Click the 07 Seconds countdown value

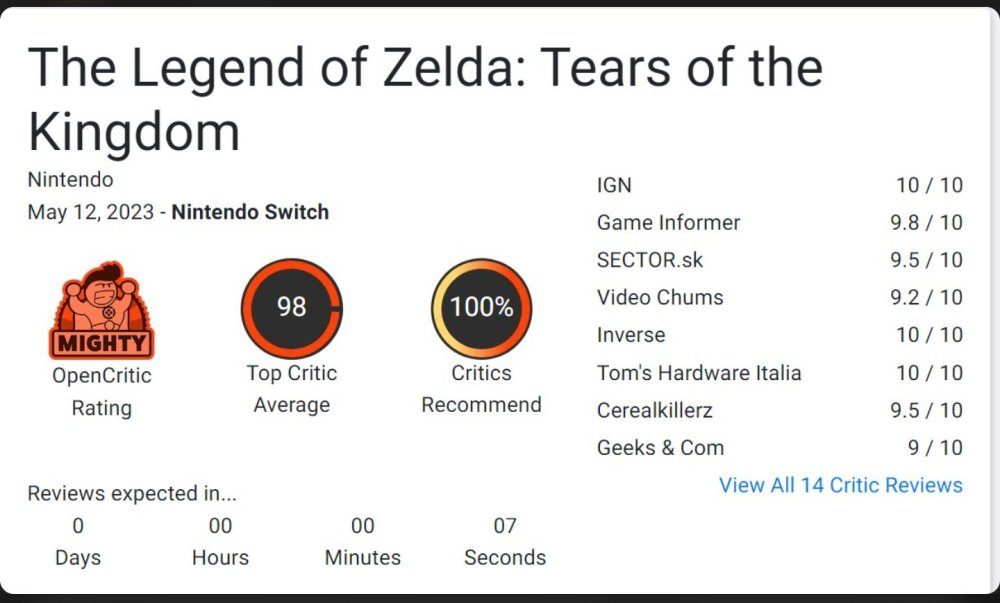(x=505, y=526)
